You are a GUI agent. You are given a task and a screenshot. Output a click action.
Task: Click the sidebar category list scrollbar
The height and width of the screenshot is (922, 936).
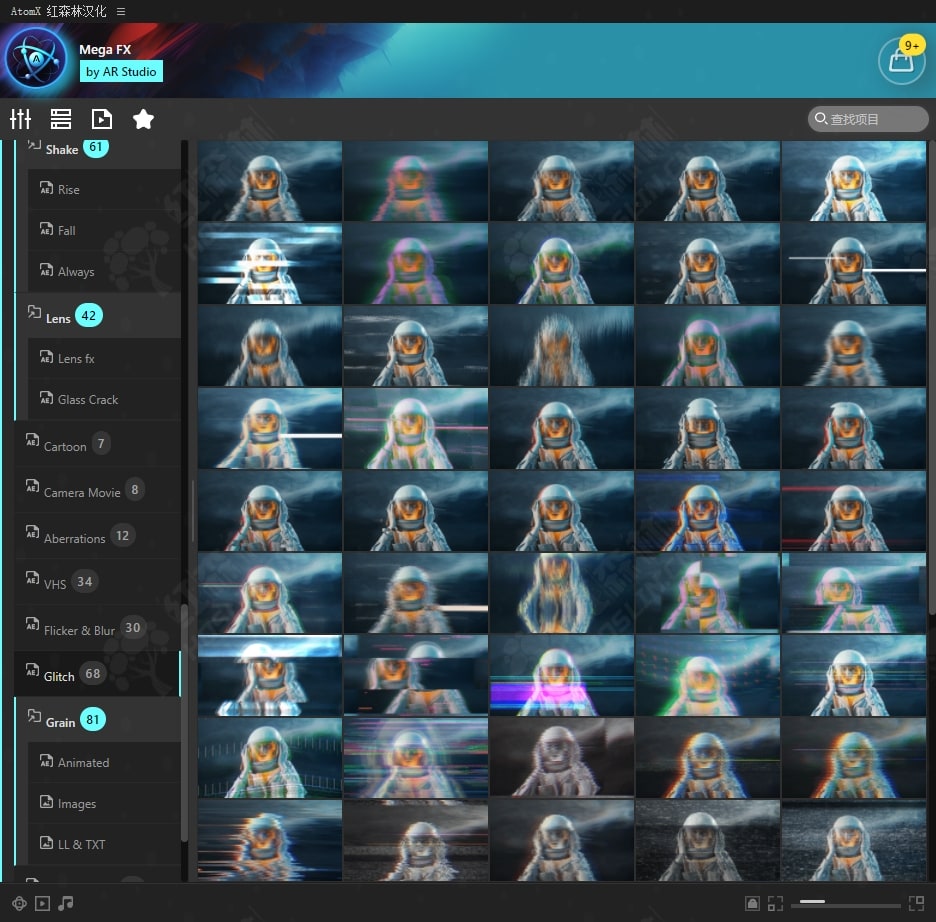pos(184,722)
